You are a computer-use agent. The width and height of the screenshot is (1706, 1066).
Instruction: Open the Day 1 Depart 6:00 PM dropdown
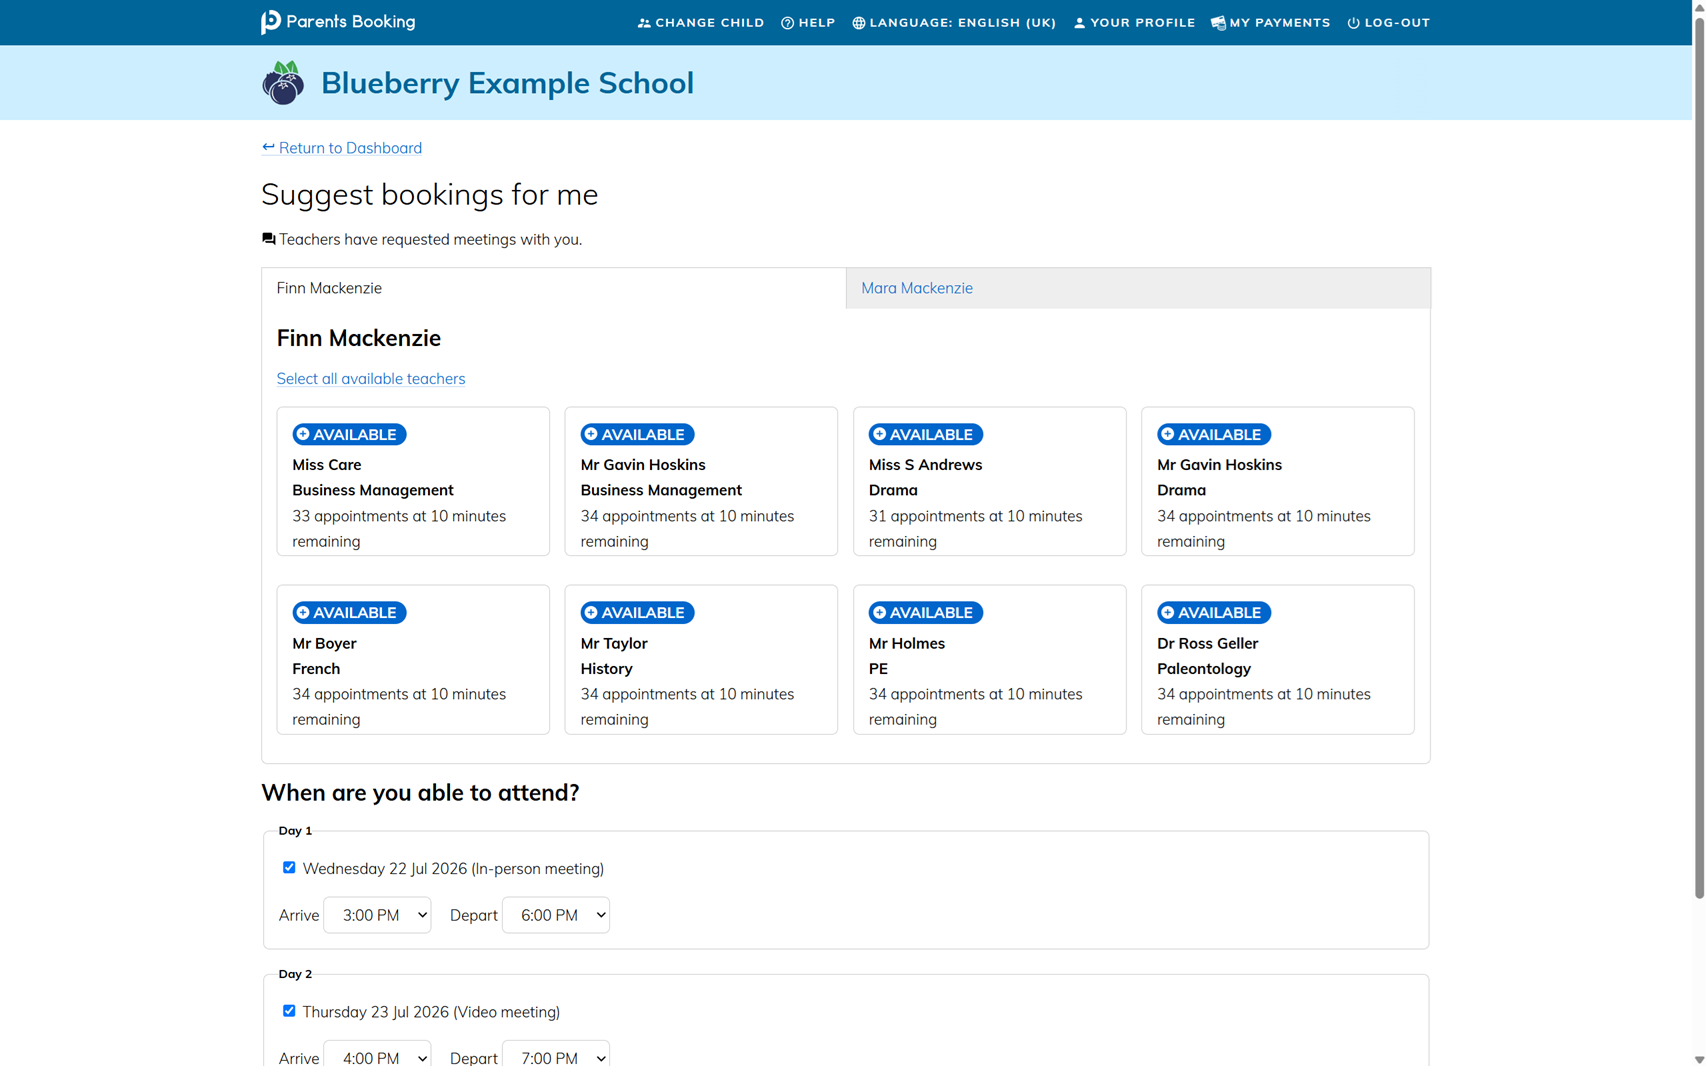[556, 915]
